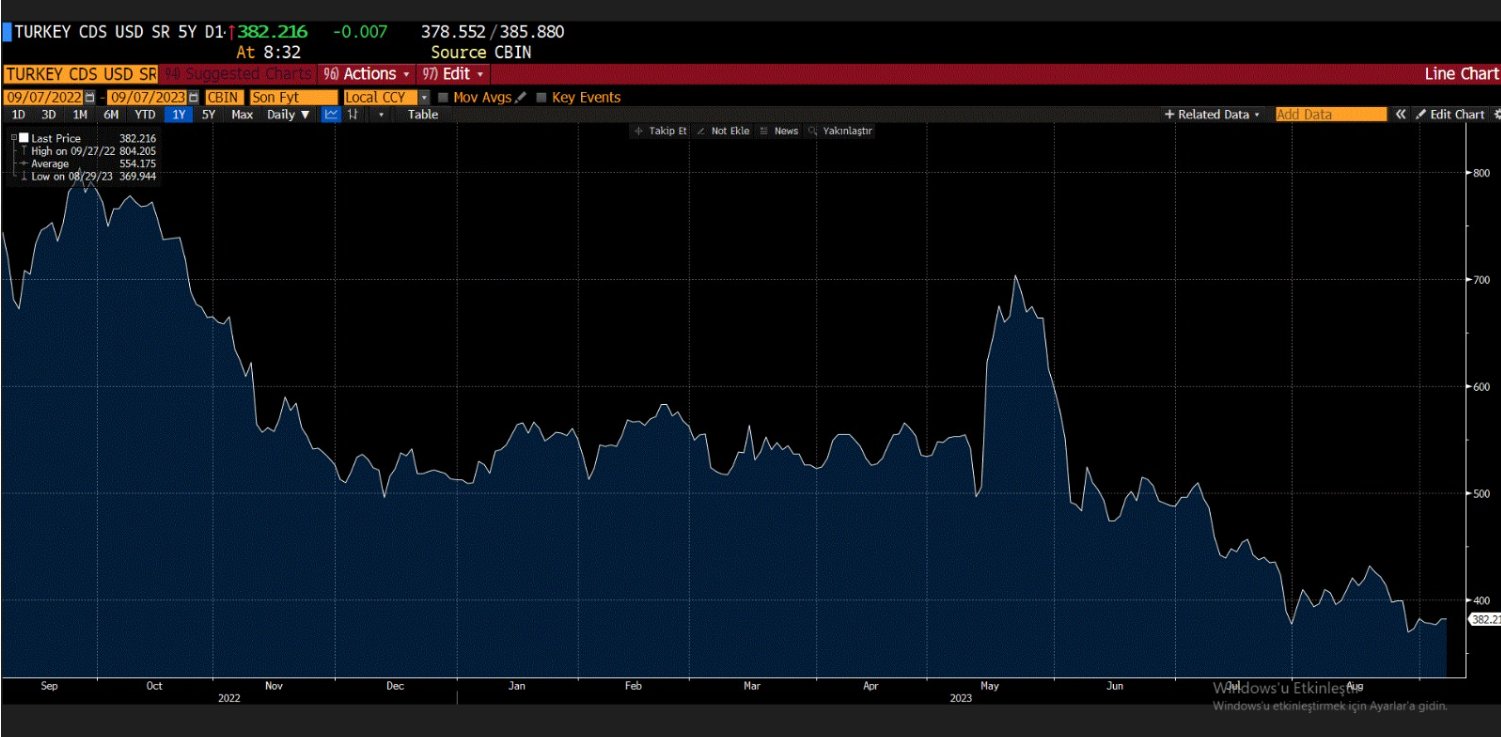Click the Takip Et crosshair tool
The image size is (1501, 737).
tap(660, 131)
